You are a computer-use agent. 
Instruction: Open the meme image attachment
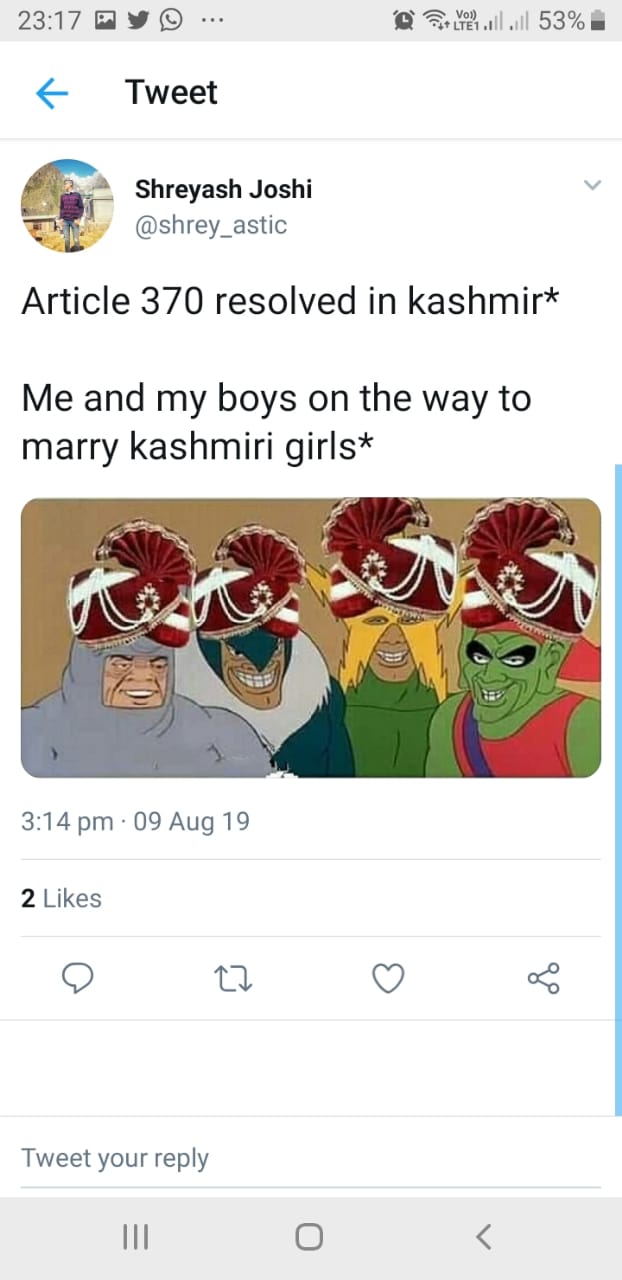[311, 638]
